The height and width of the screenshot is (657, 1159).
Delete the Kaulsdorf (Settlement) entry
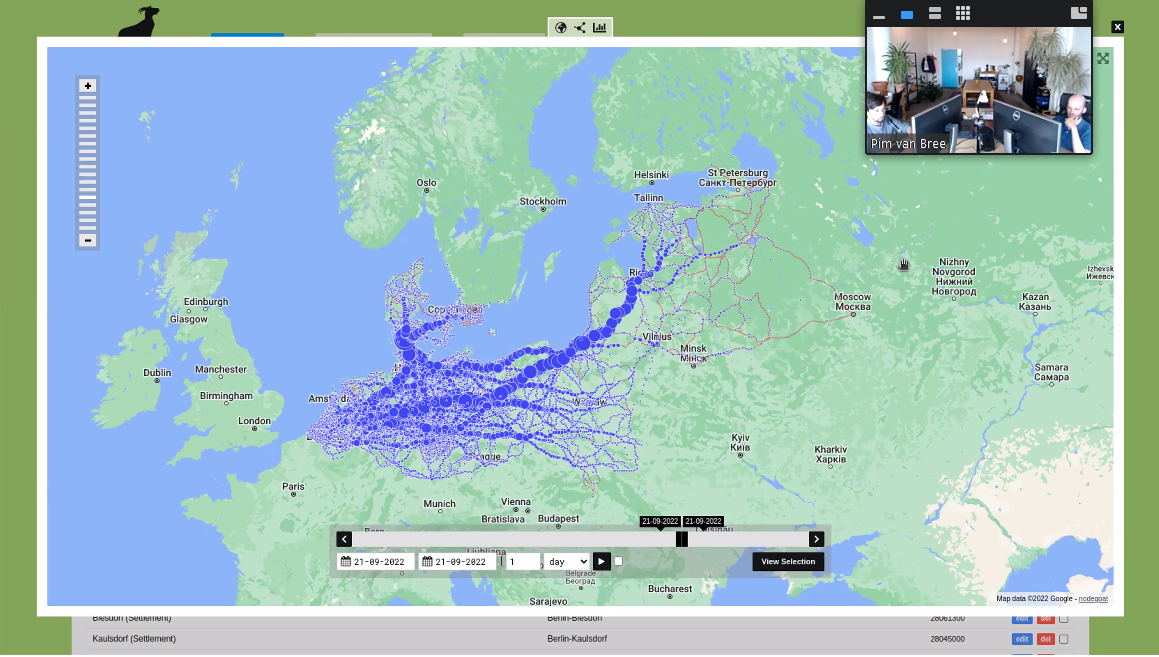click(1045, 639)
